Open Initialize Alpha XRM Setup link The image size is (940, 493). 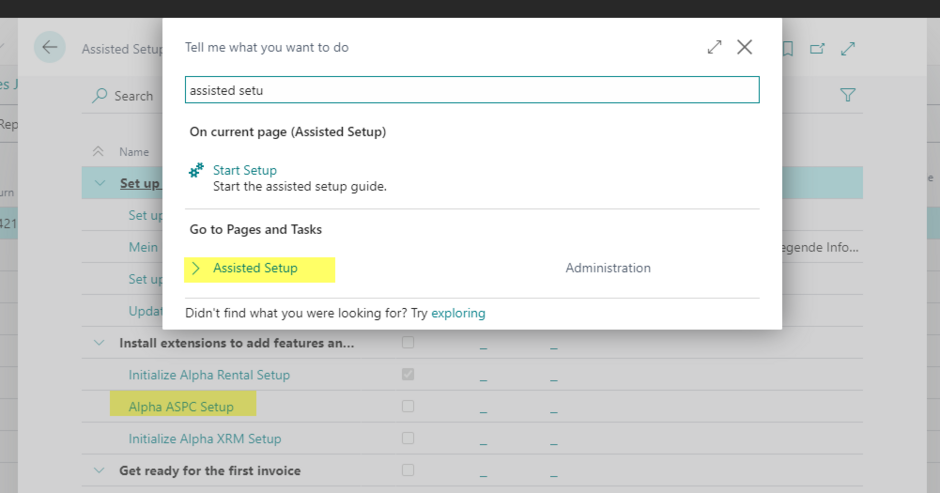pos(205,439)
